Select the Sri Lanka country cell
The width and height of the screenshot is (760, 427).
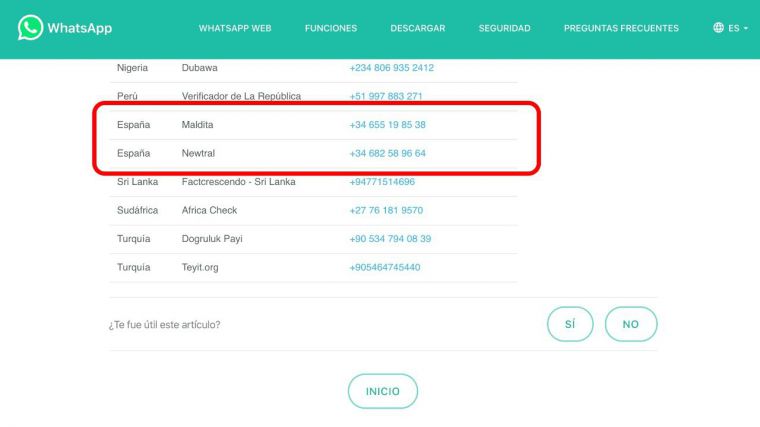click(x=137, y=182)
